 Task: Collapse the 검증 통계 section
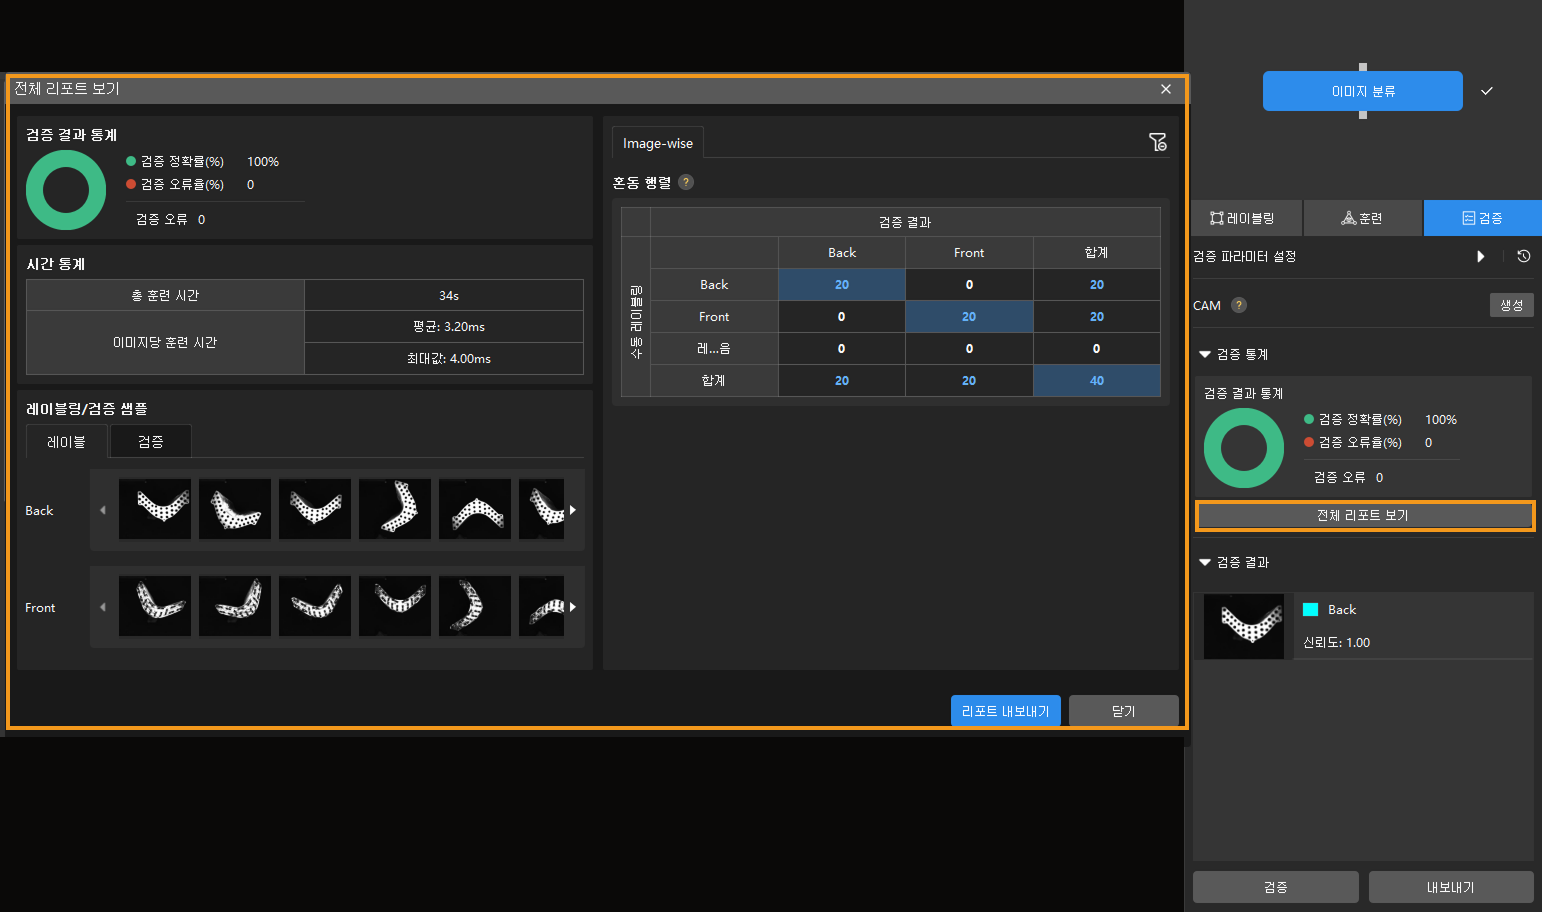tap(1205, 354)
